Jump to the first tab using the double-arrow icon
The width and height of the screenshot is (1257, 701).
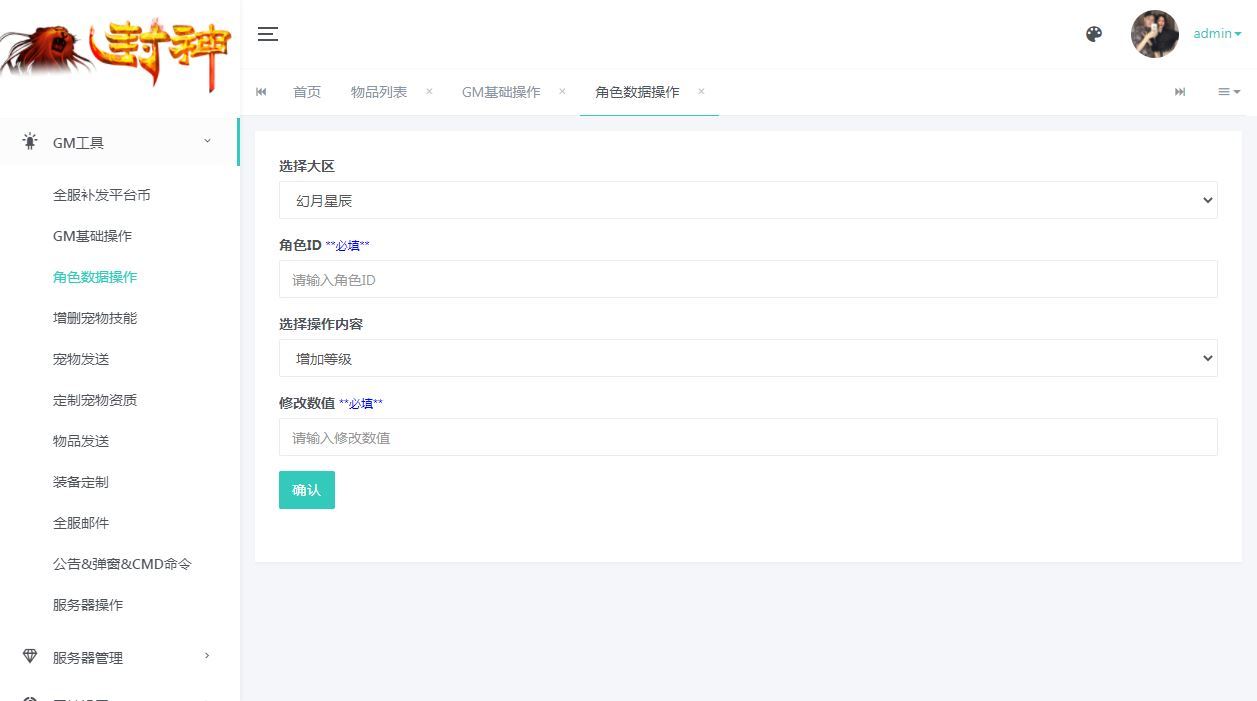(x=261, y=91)
